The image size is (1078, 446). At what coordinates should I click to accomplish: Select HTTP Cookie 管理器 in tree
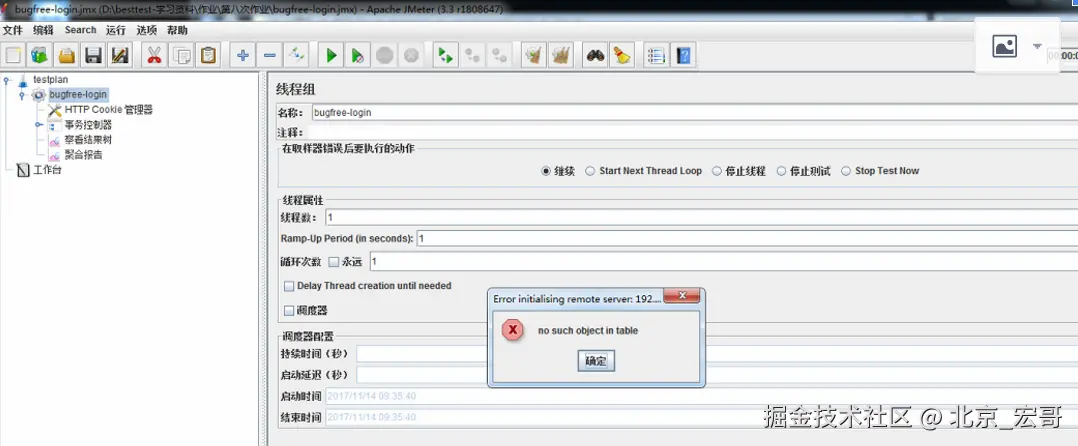(108, 110)
